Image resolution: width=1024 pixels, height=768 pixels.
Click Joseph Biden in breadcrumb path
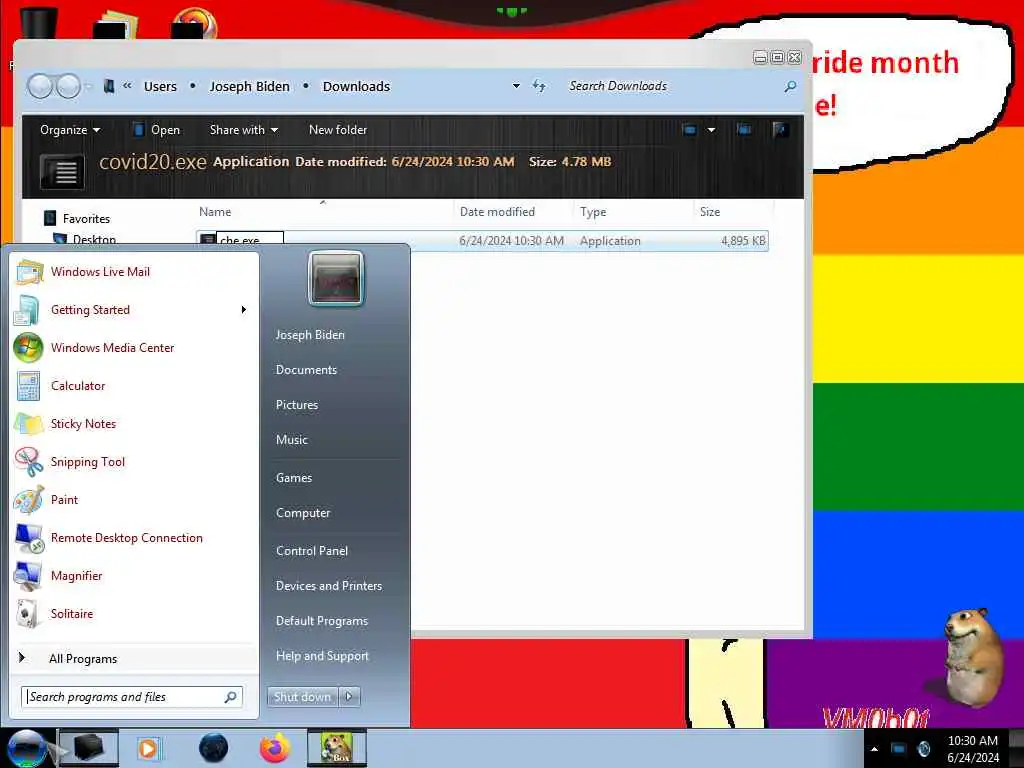[249, 86]
